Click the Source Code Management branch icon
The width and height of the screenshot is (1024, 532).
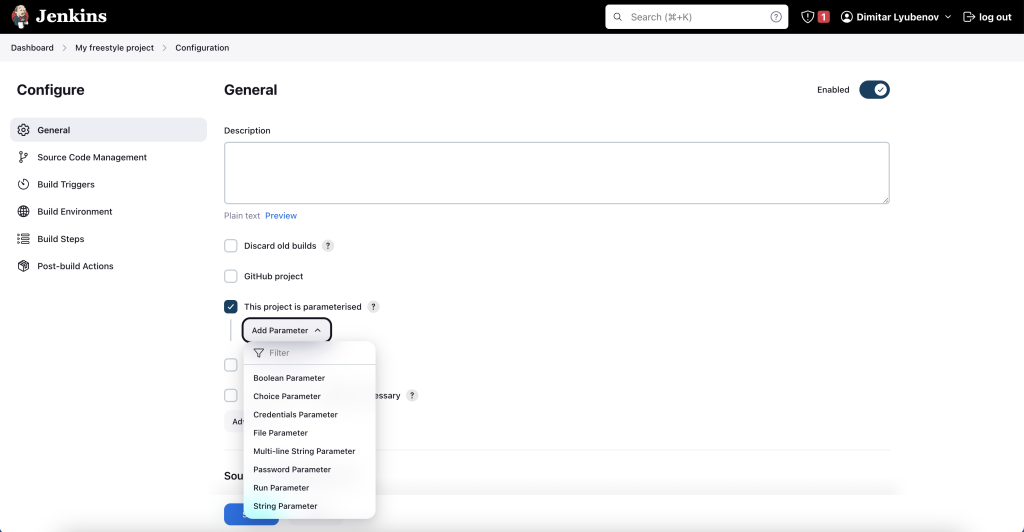(x=24, y=157)
